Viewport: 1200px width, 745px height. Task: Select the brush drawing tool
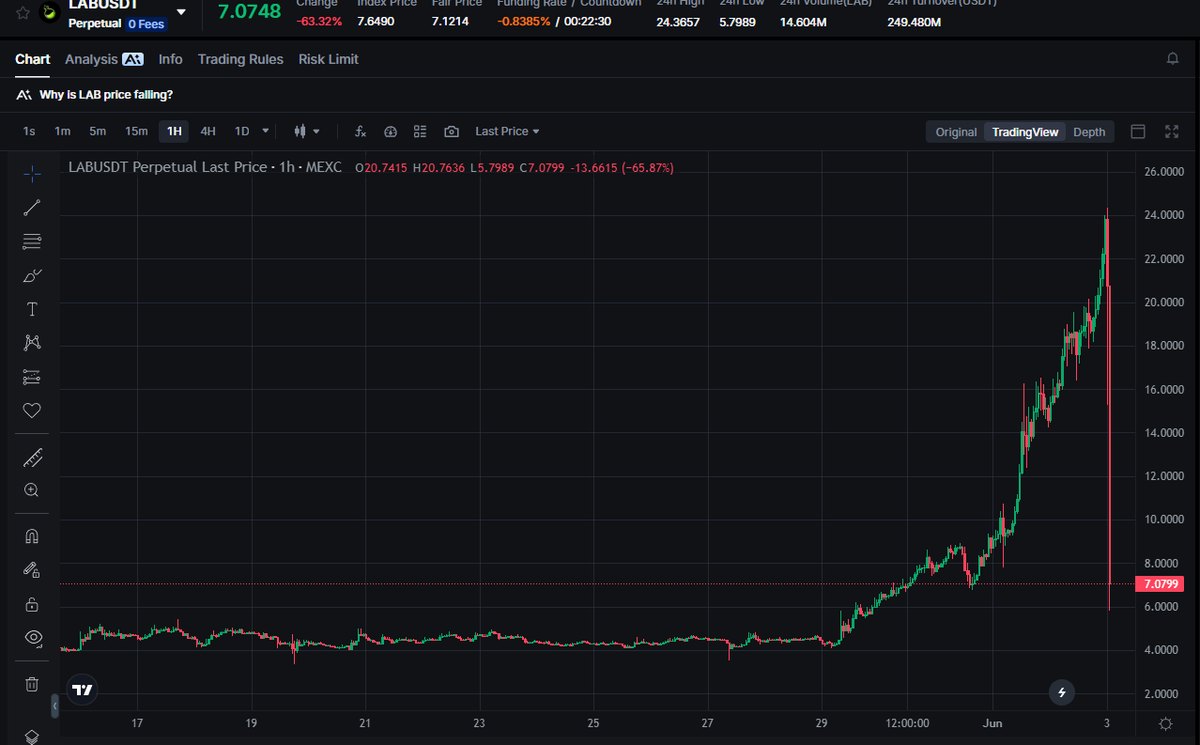coord(32,275)
